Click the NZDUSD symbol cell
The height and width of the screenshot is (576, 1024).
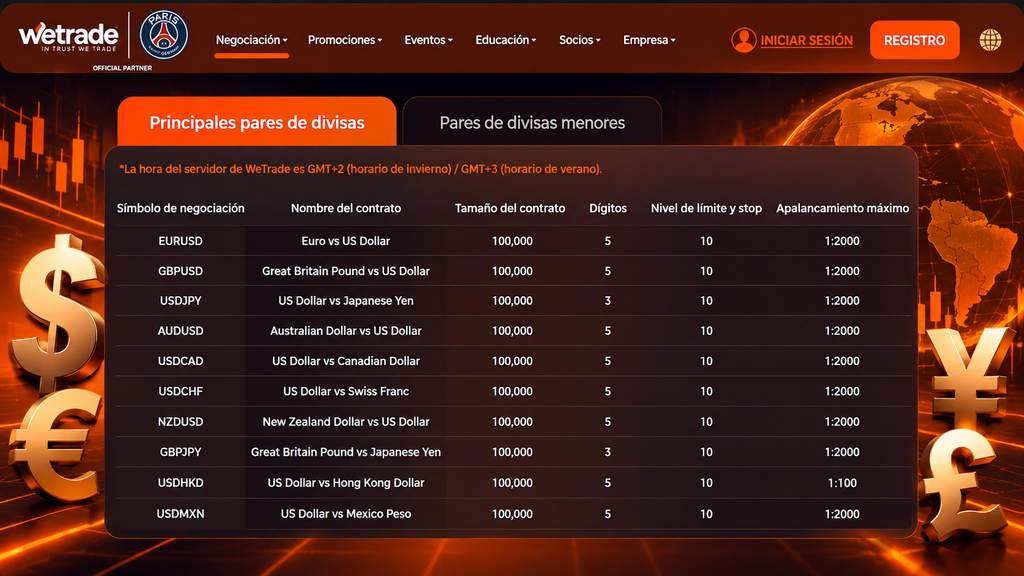(x=180, y=422)
